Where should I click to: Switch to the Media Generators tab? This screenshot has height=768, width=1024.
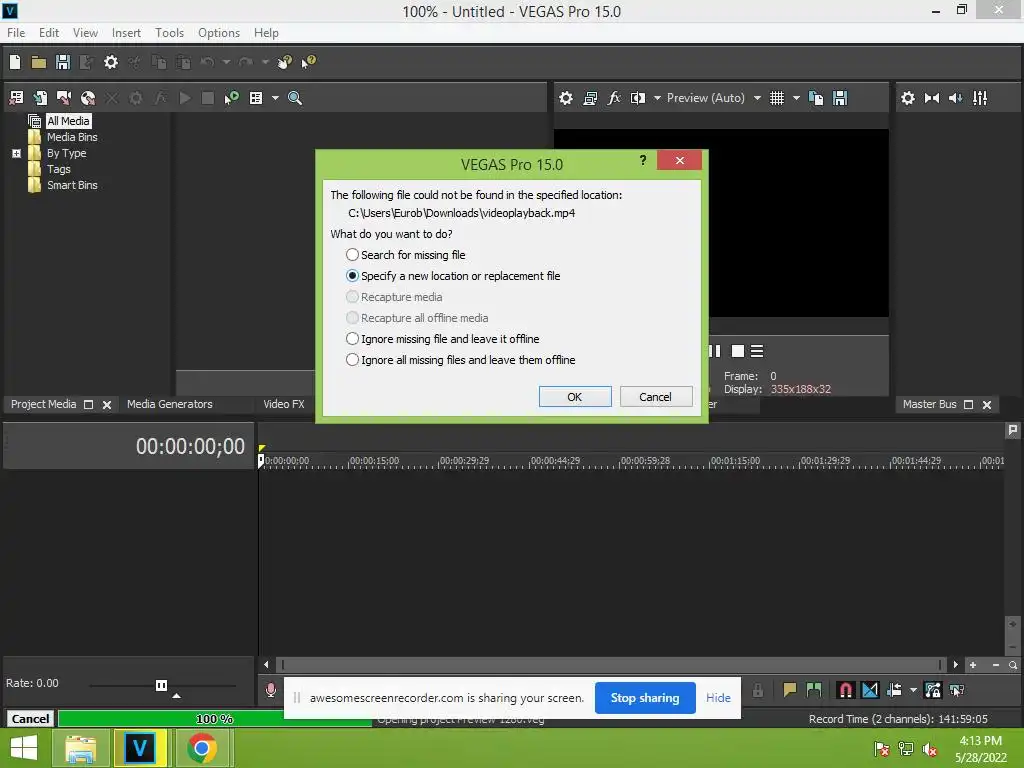170,404
